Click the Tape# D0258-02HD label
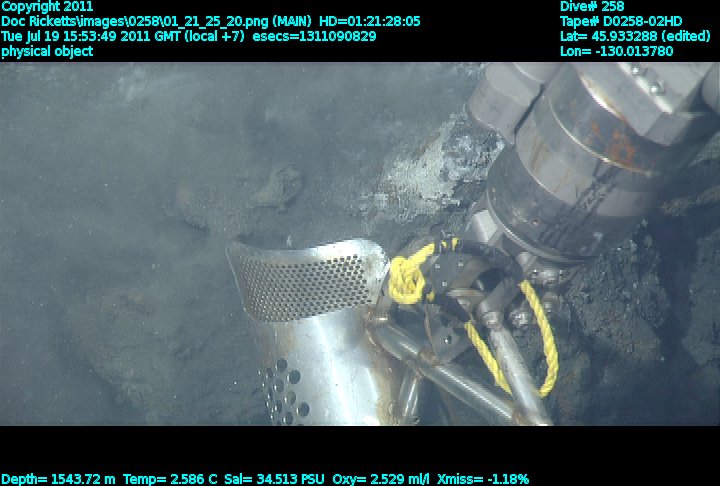This screenshot has width=720, height=486. pos(621,21)
